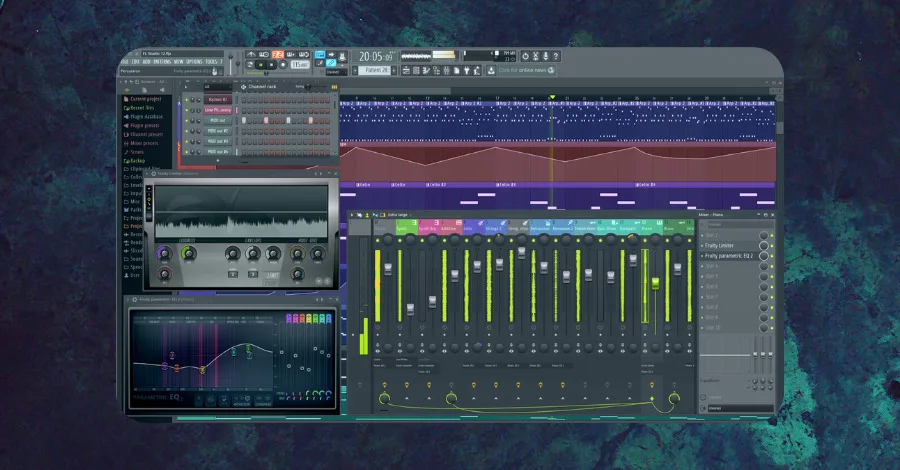Expand Channel presets folder in browser

(x=143, y=134)
